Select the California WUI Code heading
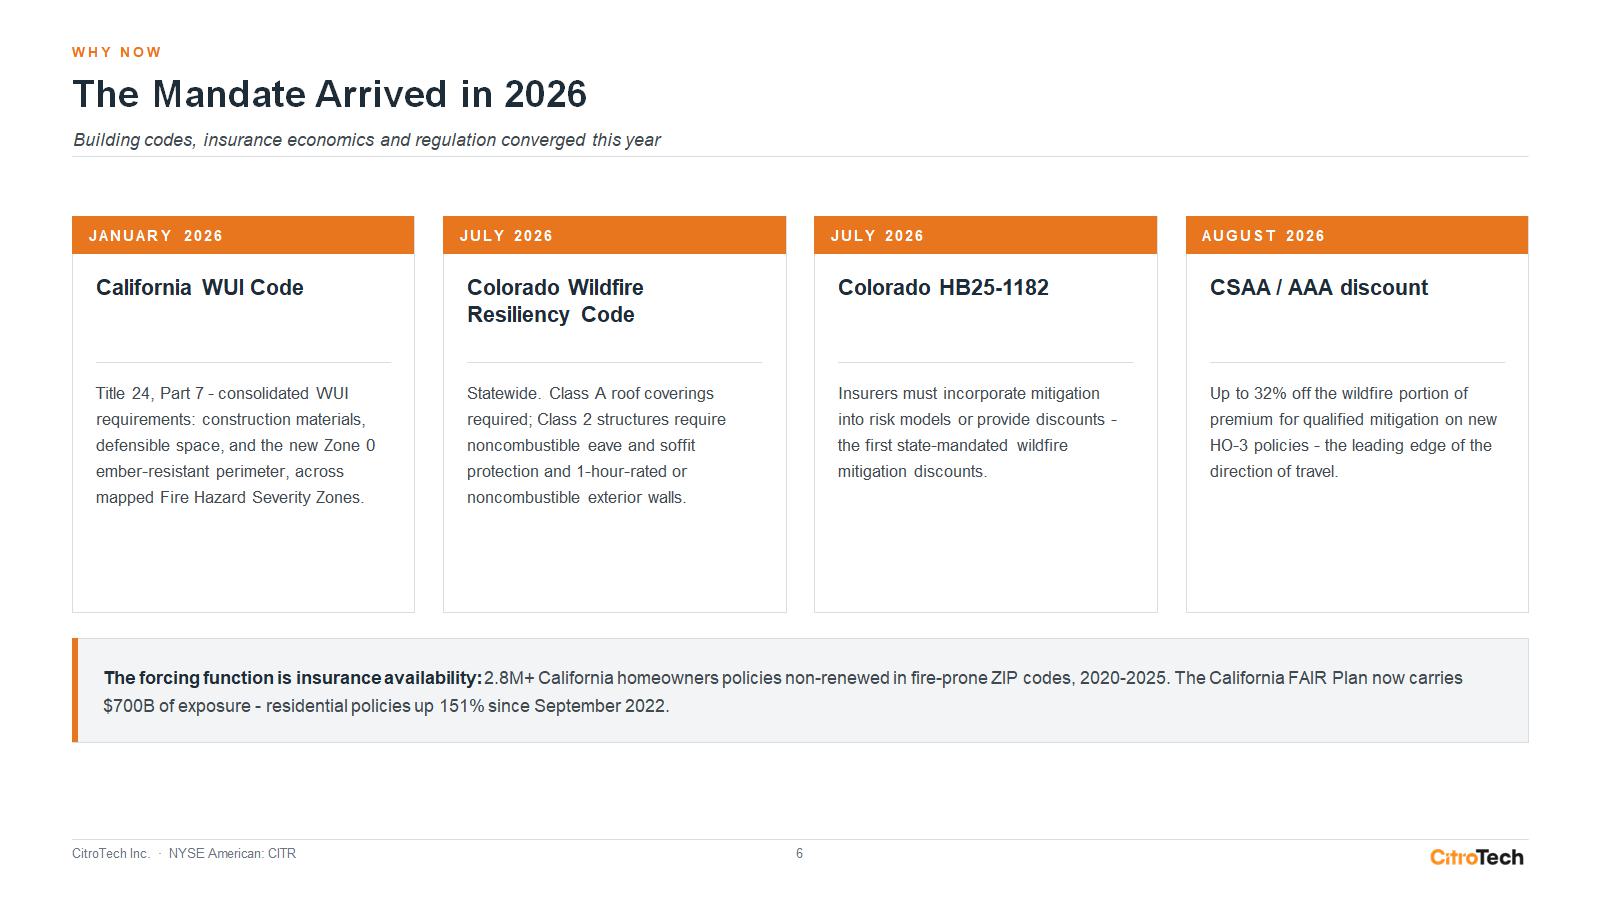This screenshot has width=1600, height=900. pyautogui.click(x=200, y=288)
